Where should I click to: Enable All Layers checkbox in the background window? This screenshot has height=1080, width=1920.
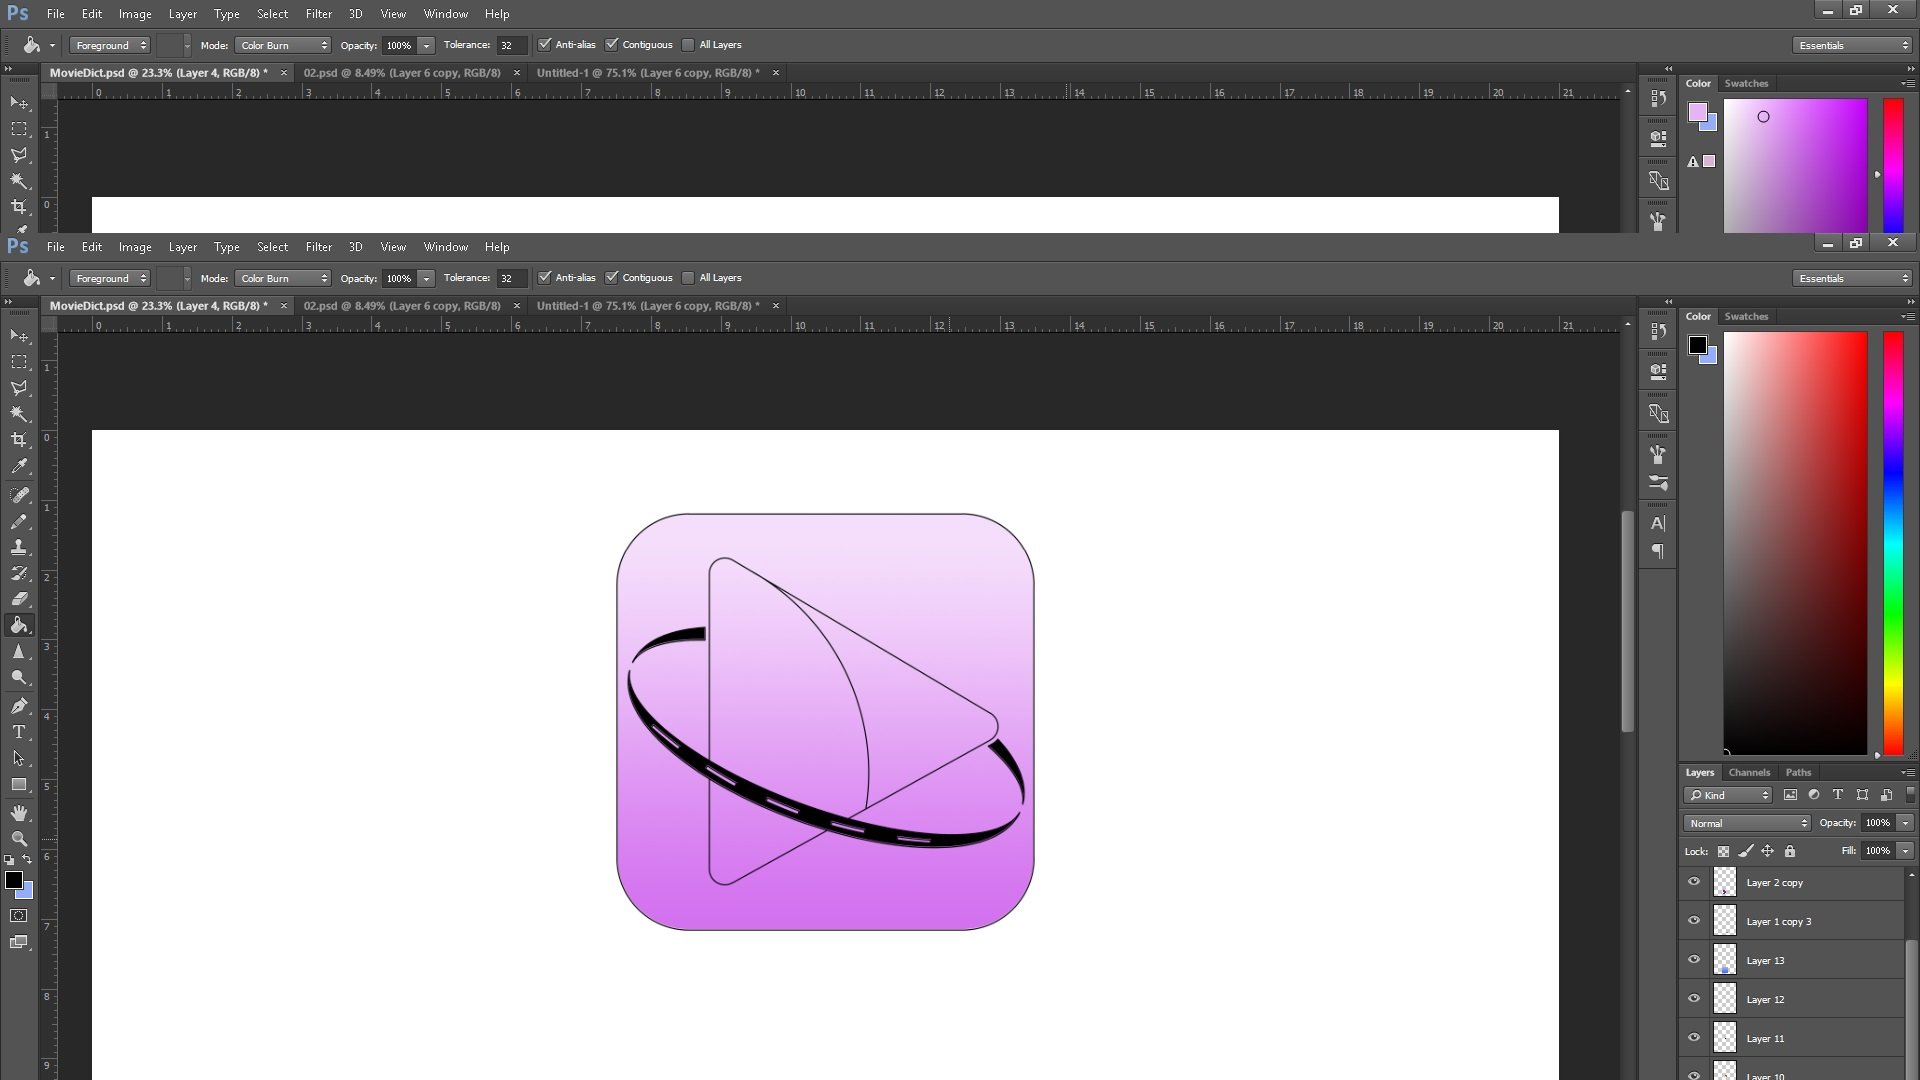coord(688,45)
